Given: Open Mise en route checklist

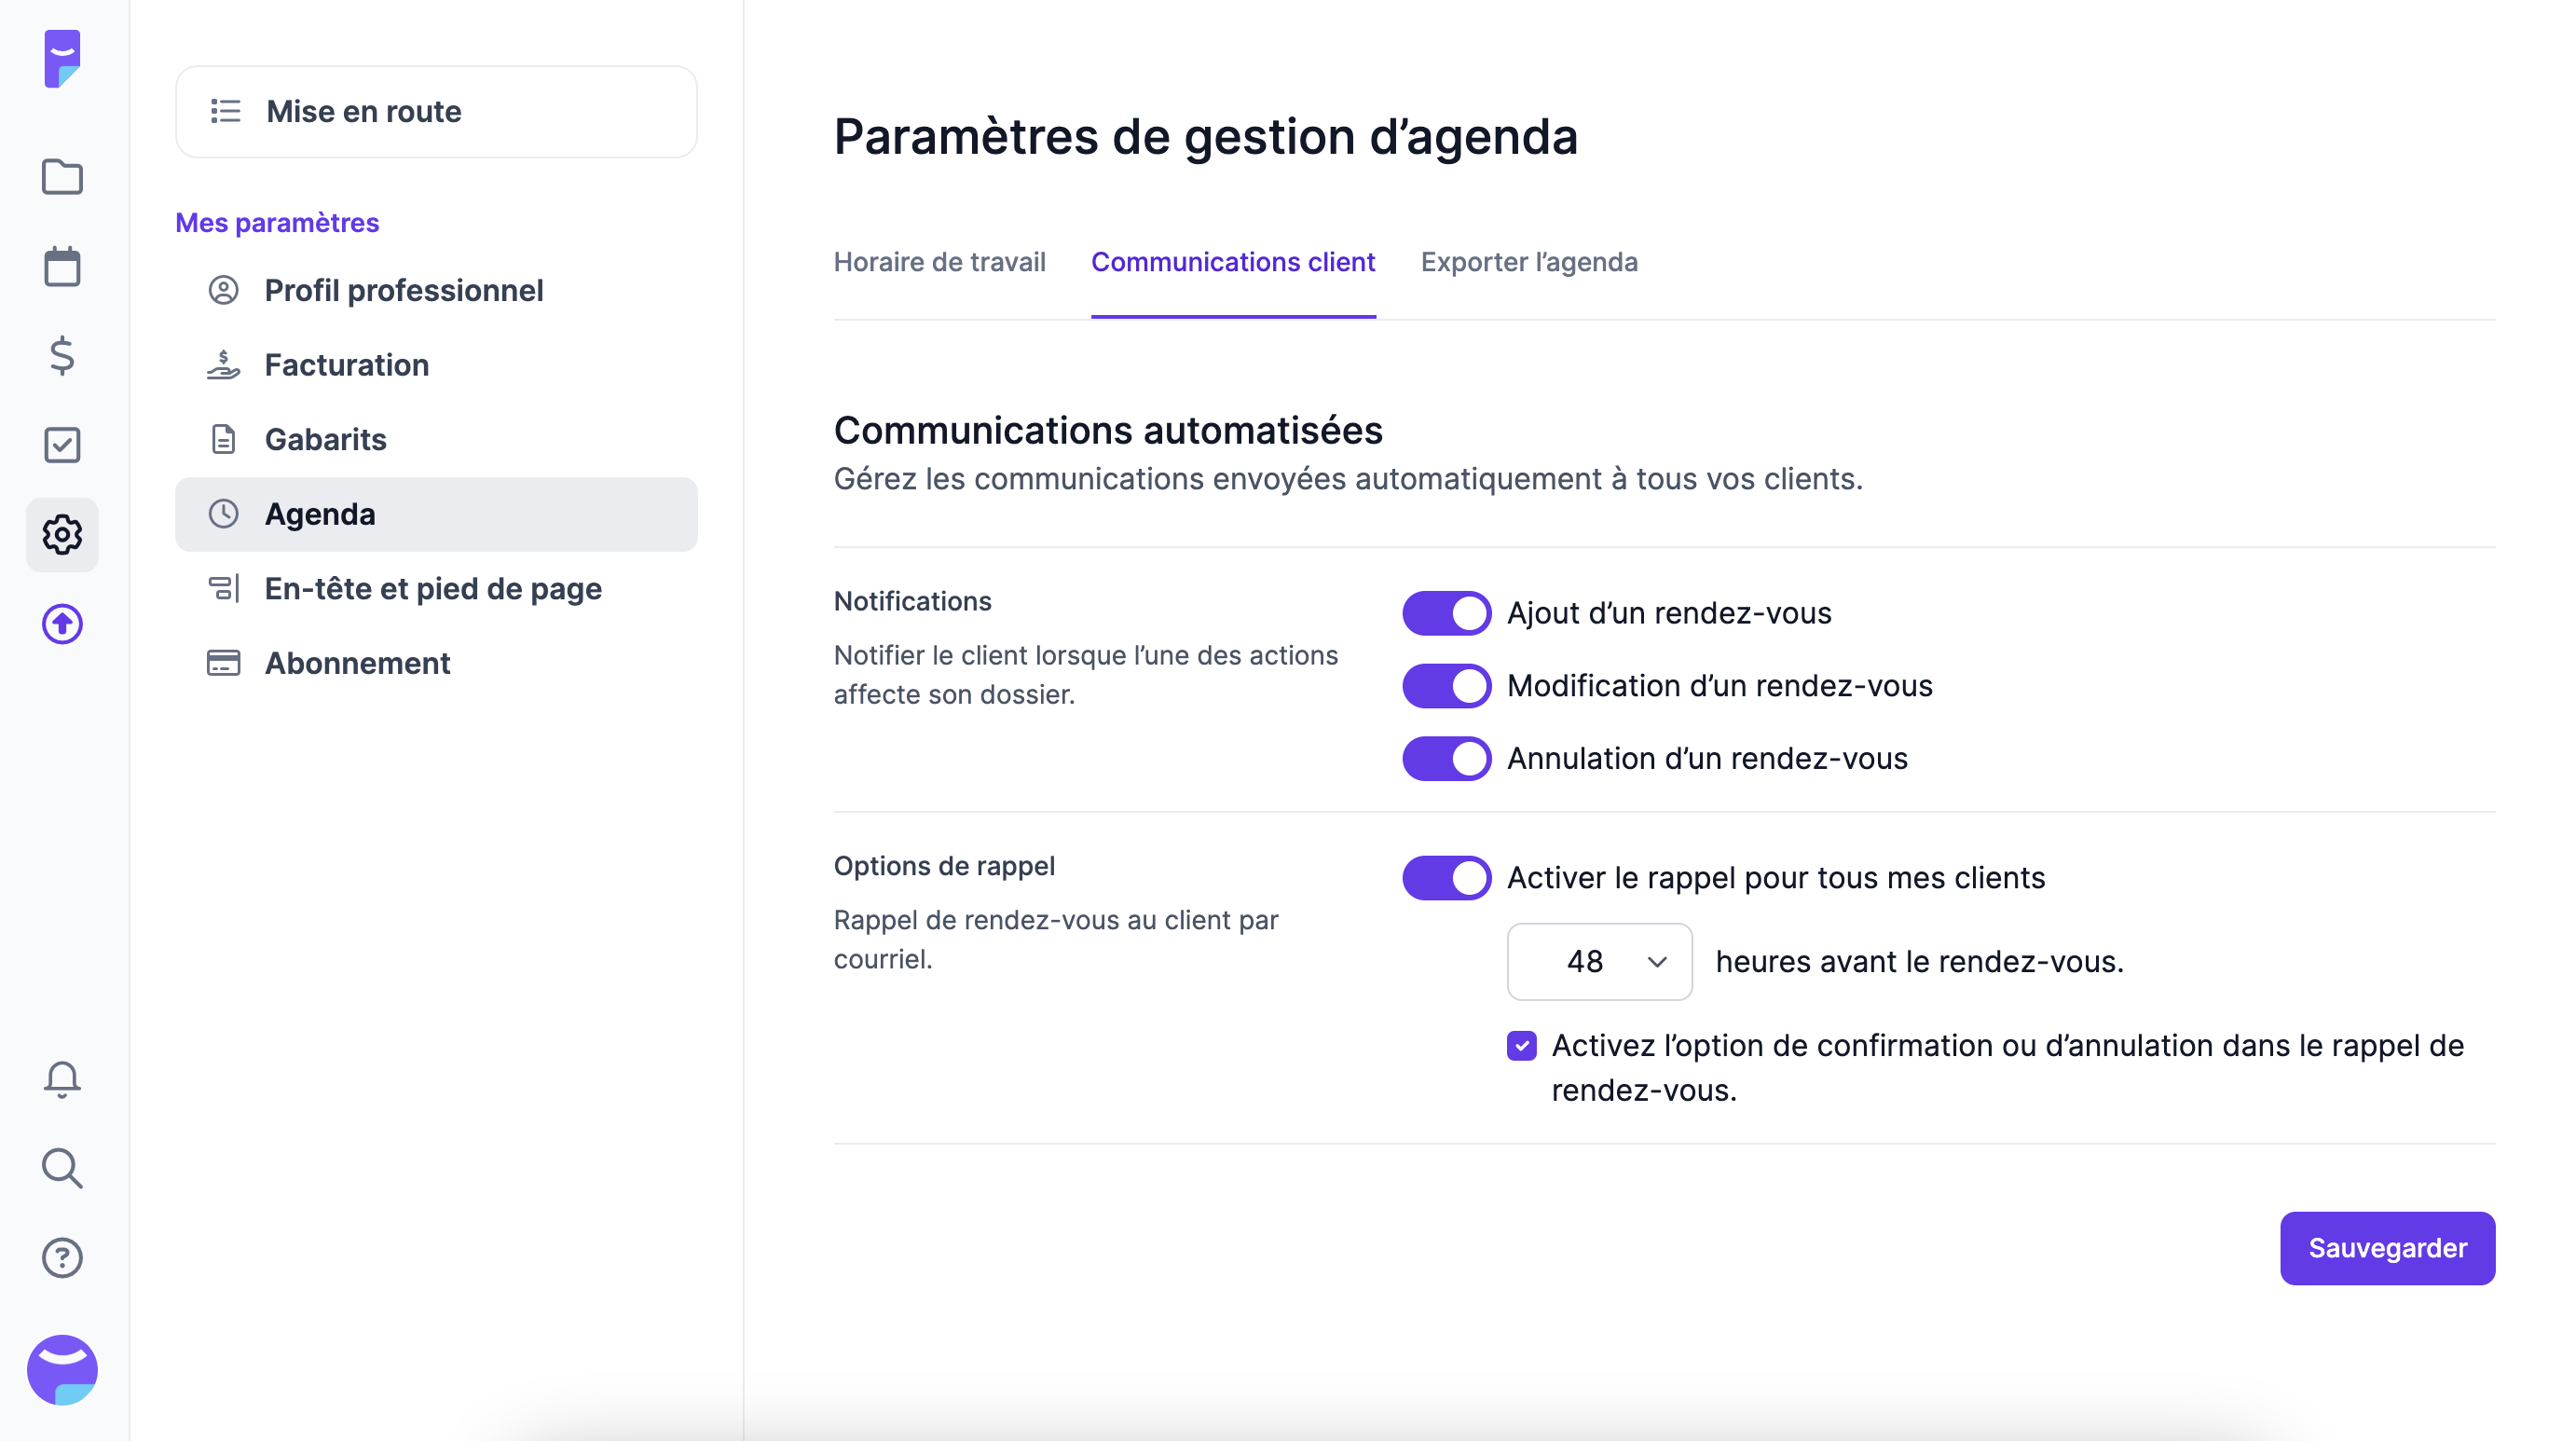Looking at the screenshot, I should tap(436, 112).
